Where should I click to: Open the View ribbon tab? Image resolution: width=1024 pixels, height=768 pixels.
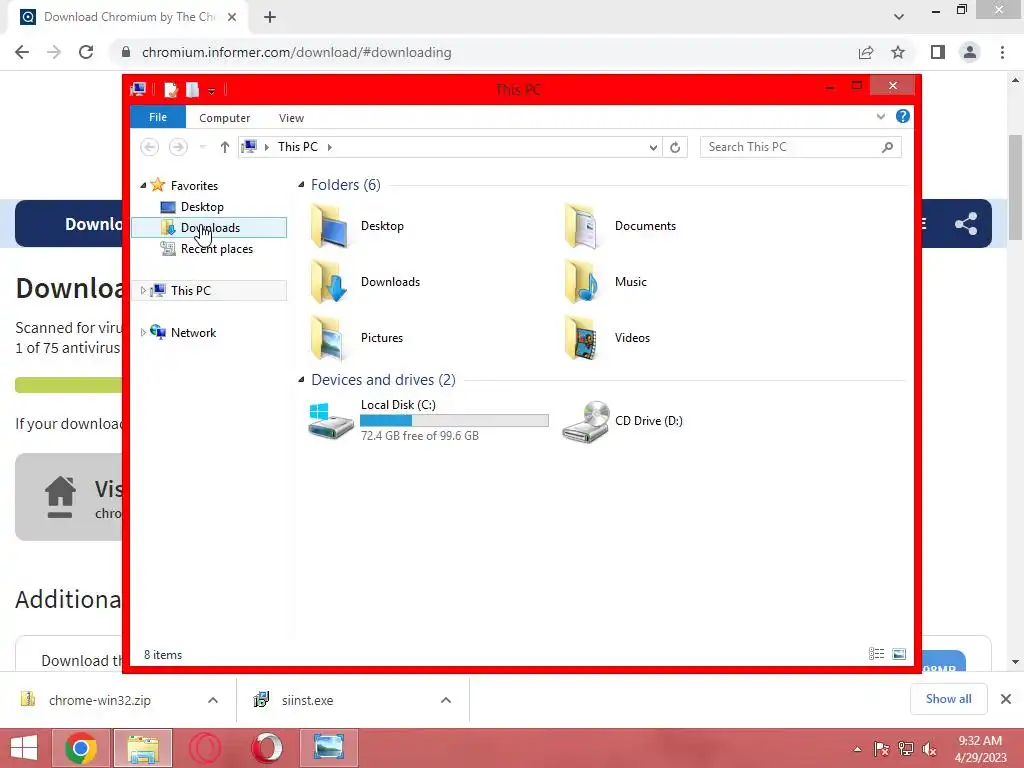coord(291,118)
